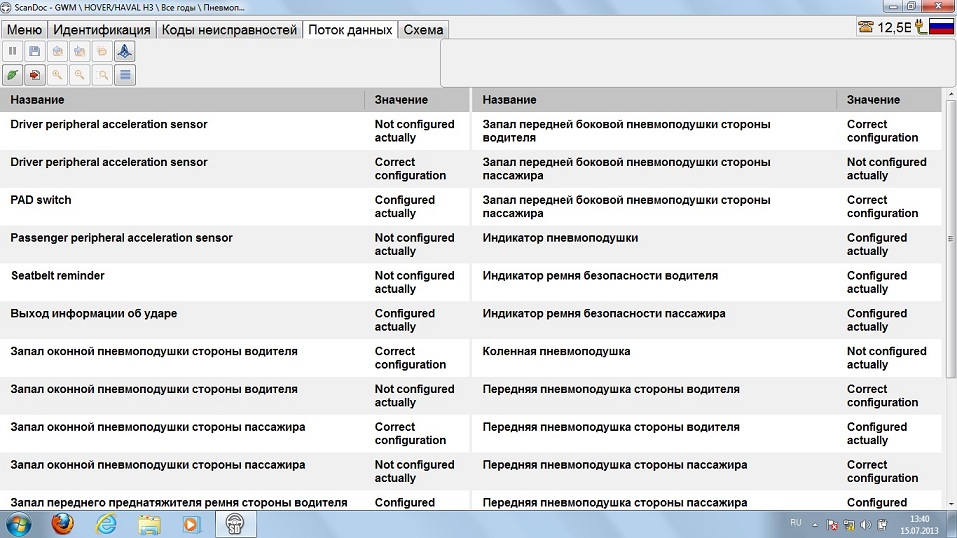This screenshot has height=538, width=957.
Task: Click Not configured actually value for Seatbelt reminder
Action: point(414,282)
